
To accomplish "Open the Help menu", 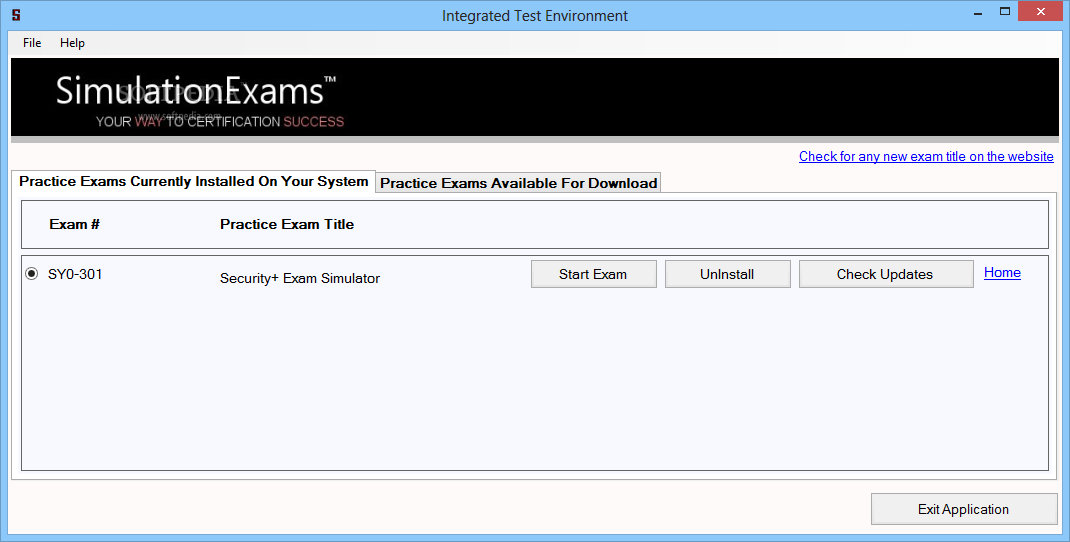I will click(x=72, y=43).
